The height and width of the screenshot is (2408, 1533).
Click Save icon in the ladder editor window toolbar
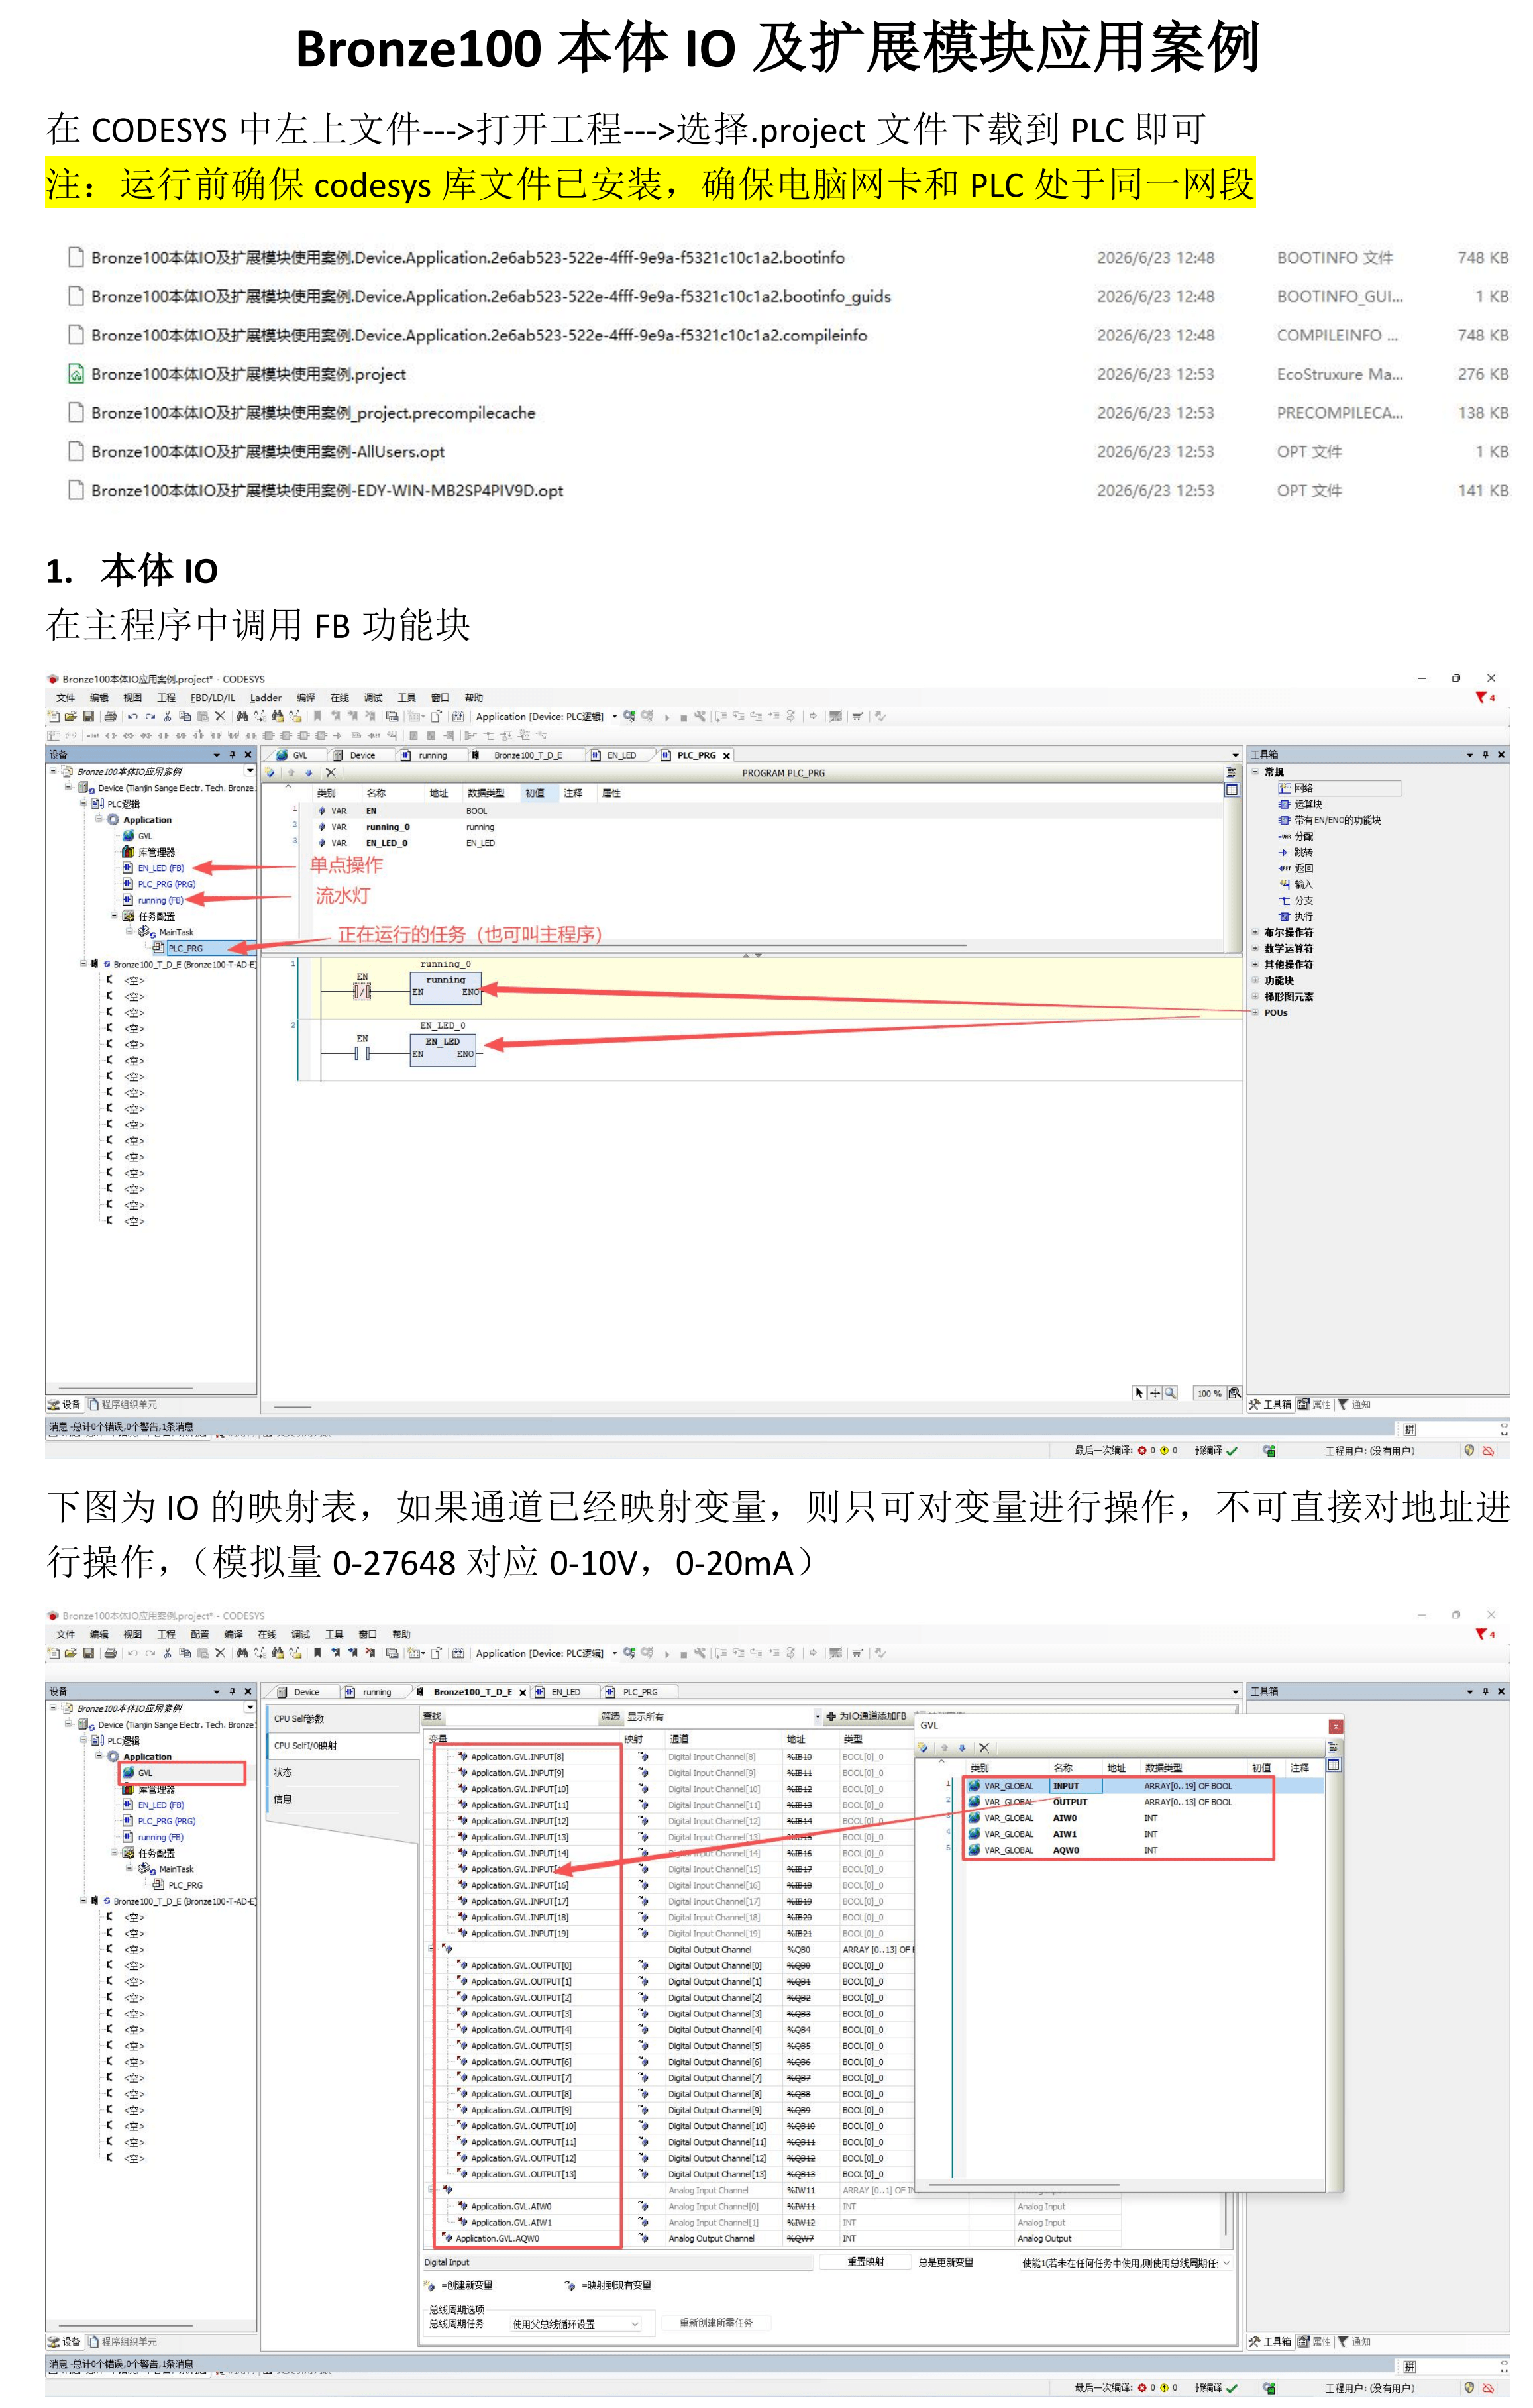88,716
